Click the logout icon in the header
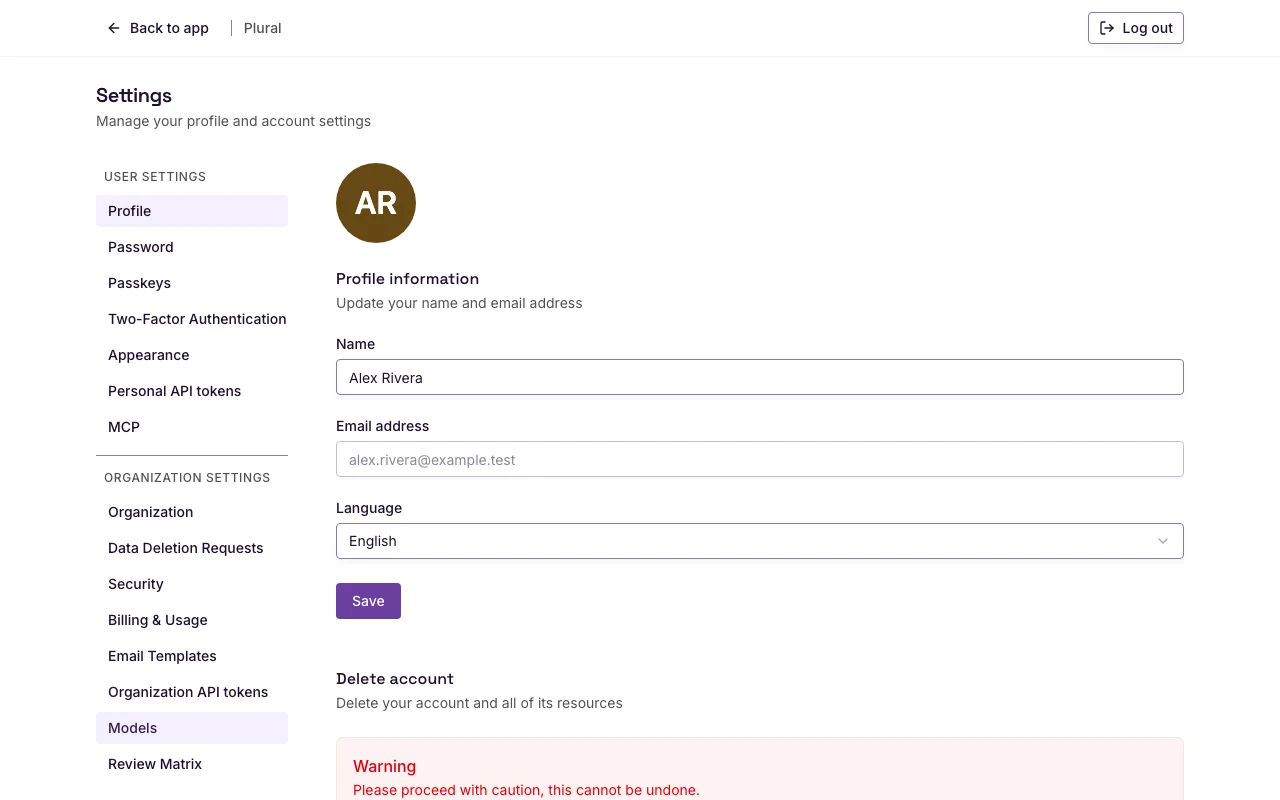This screenshot has height=800, width=1280. [x=1107, y=28]
